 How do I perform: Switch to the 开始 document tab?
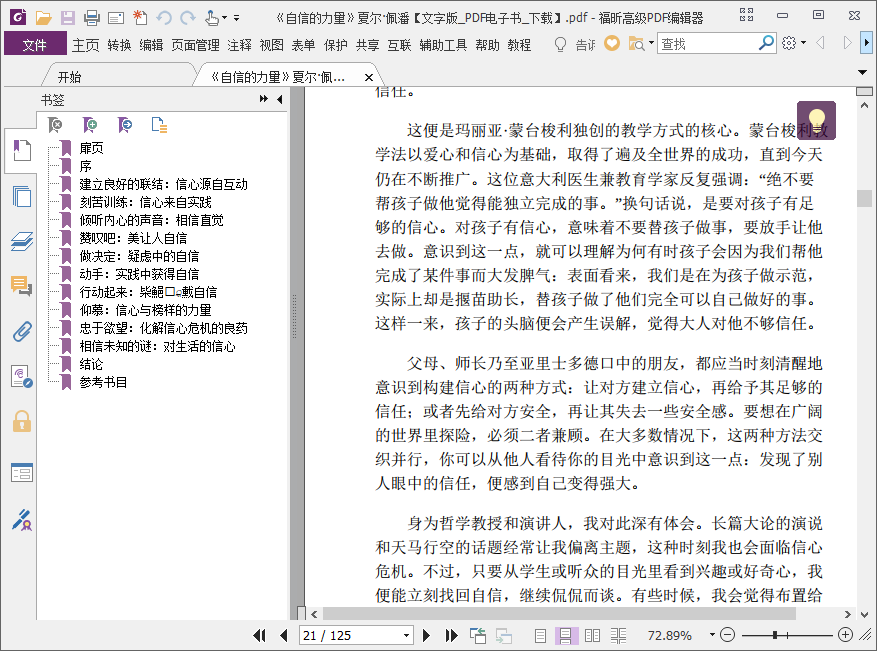pyautogui.click(x=69, y=77)
